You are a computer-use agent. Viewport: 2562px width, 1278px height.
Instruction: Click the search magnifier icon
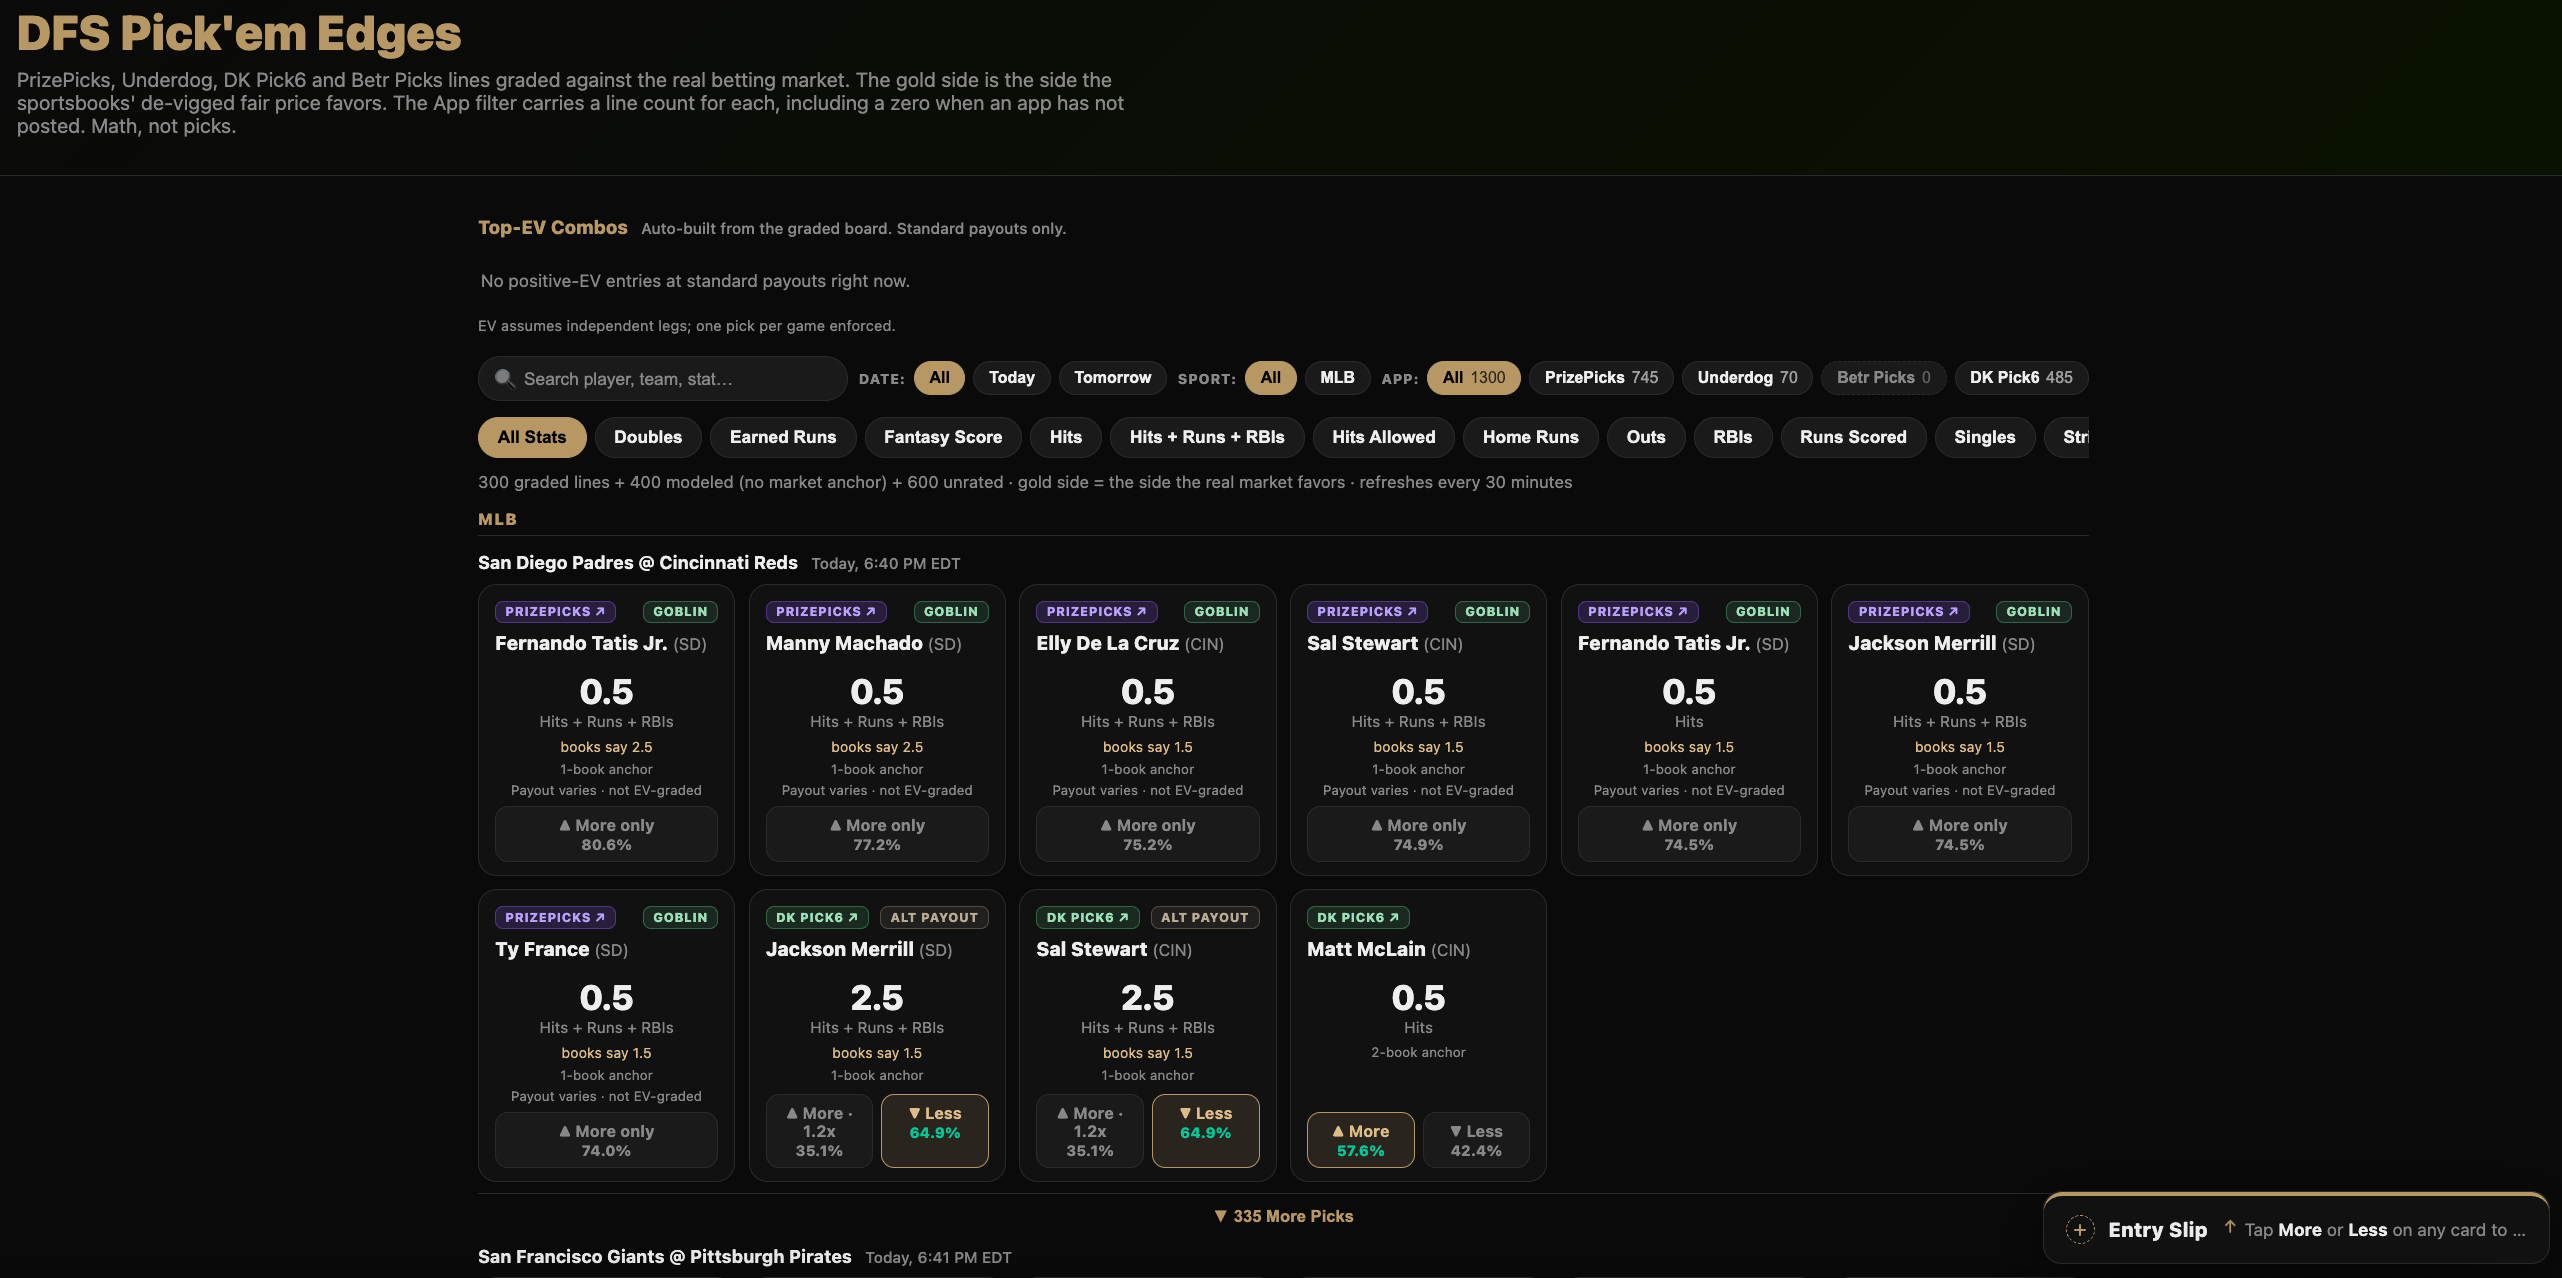(505, 378)
